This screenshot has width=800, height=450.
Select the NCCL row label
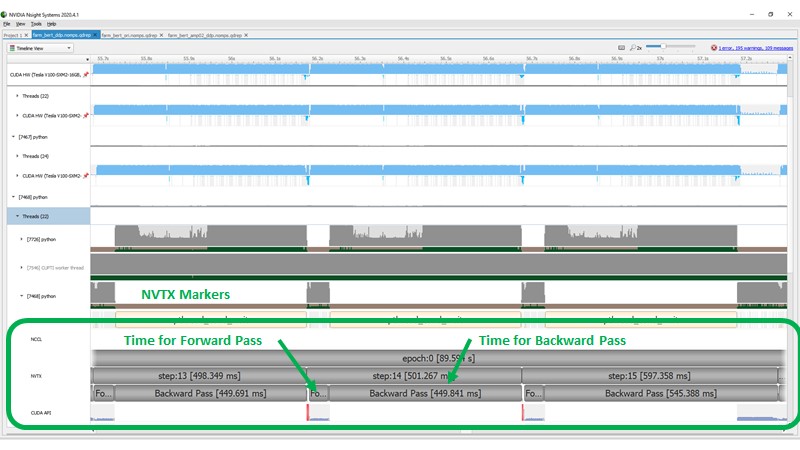point(36,339)
